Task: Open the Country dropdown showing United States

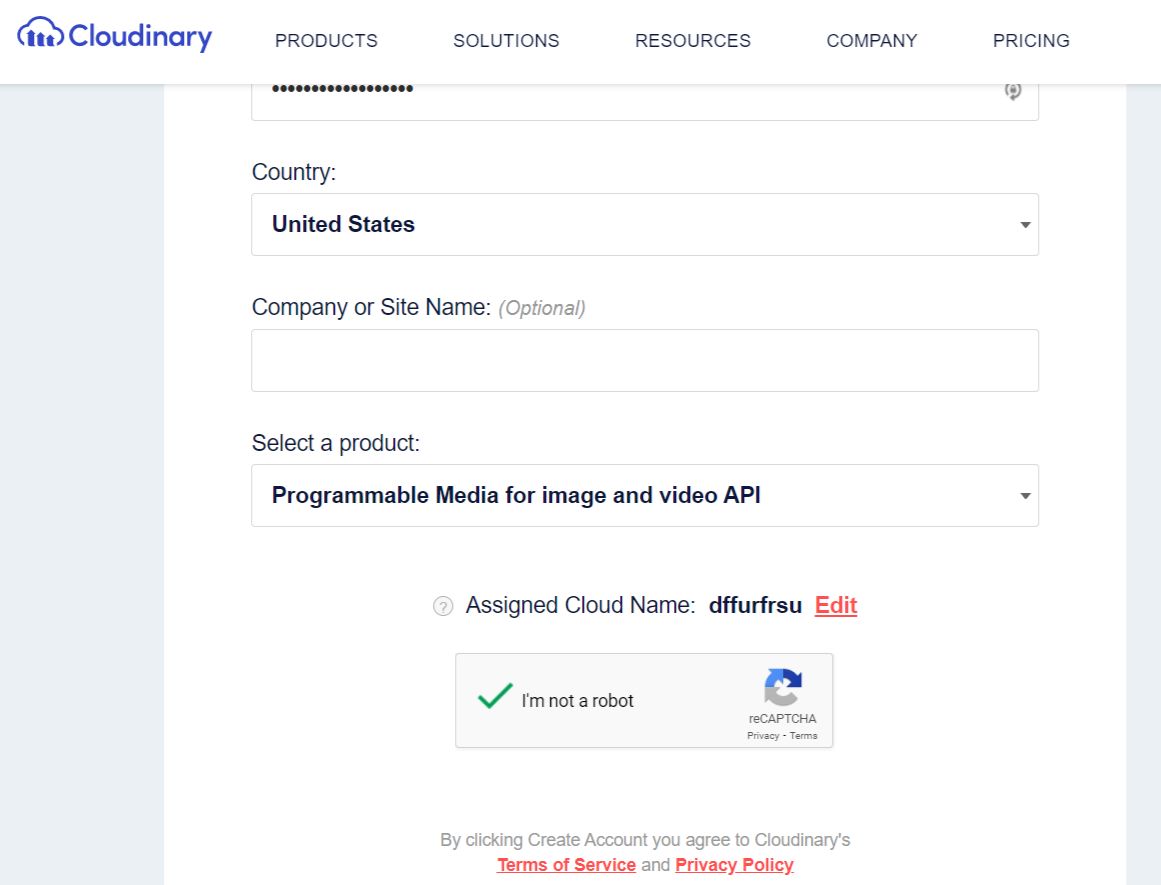Action: click(x=644, y=224)
